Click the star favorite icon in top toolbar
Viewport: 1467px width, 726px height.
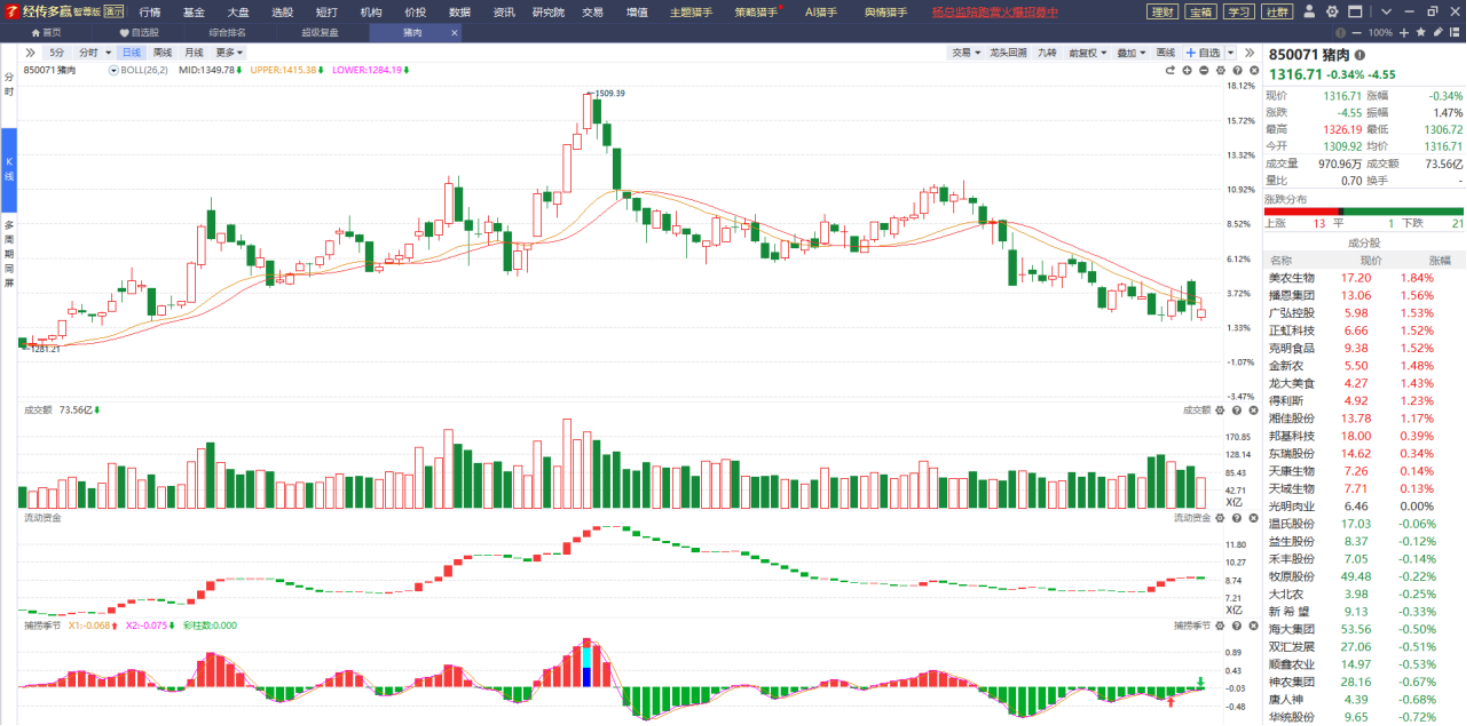point(1422,32)
